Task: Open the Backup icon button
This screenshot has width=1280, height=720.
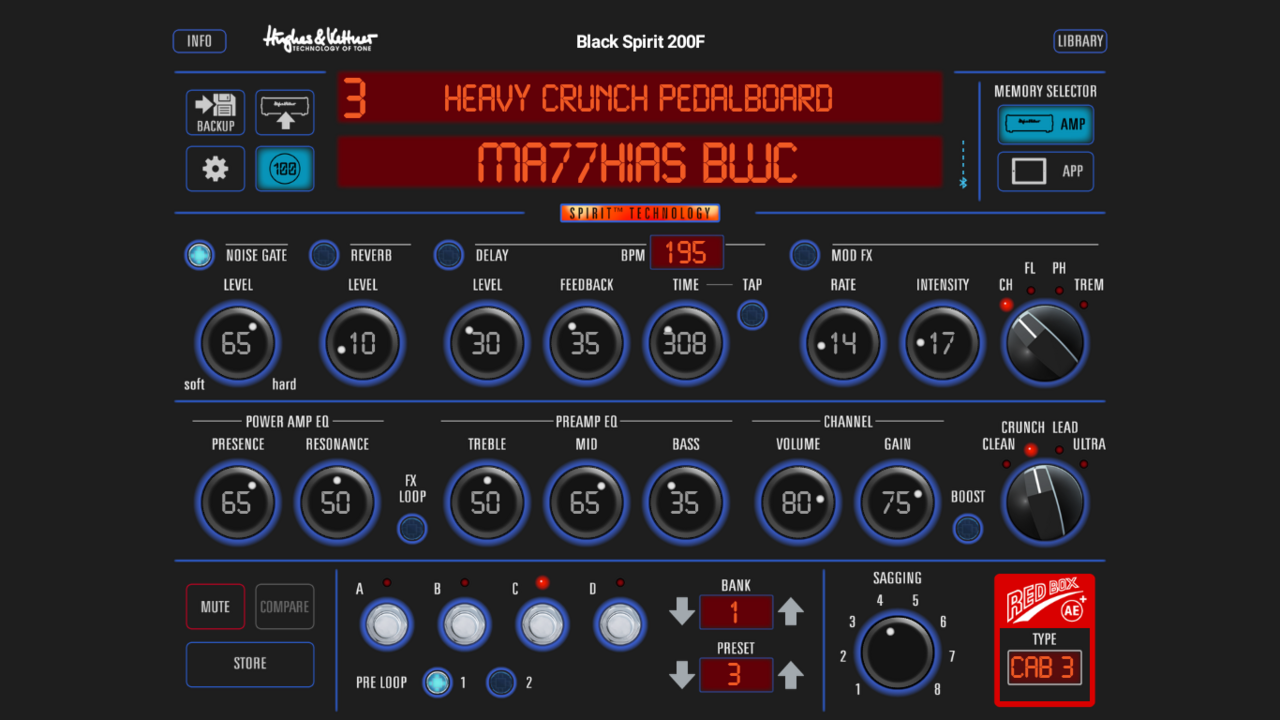Action: point(215,112)
